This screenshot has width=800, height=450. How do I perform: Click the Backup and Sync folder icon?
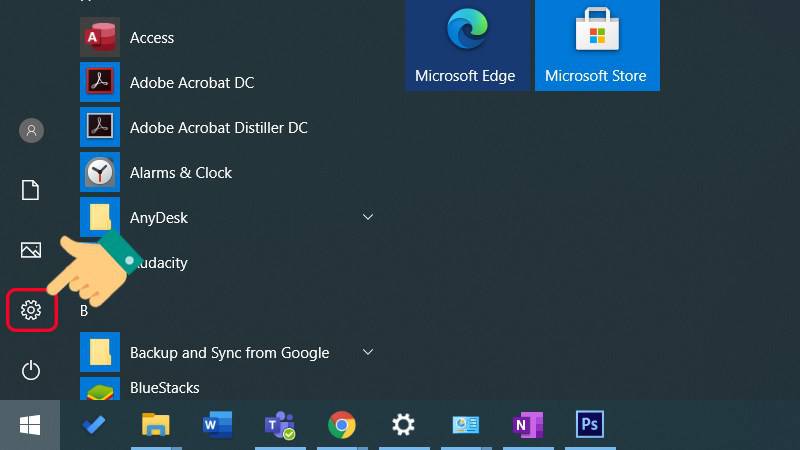tap(100, 352)
